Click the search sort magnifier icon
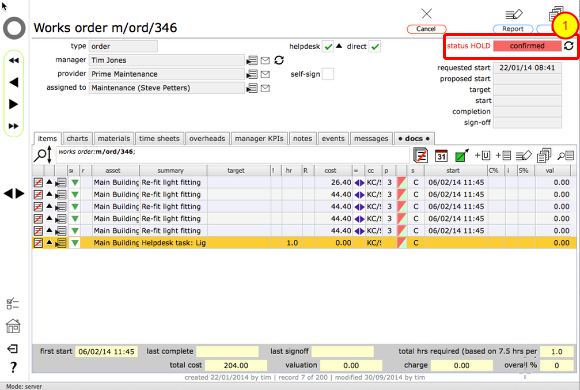Image resolution: width=580 pixels, height=390 pixels. (x=43, y=155)
